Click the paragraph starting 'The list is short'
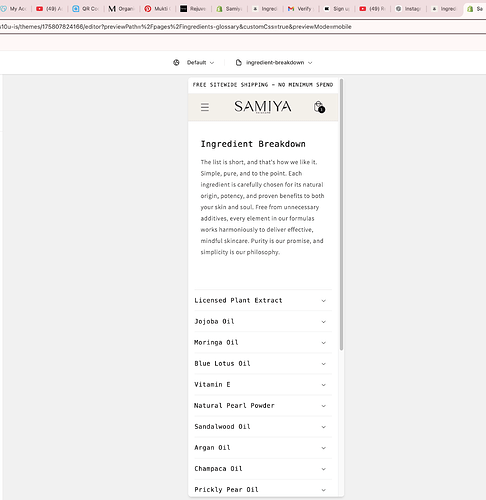Screen dimensions: 486x500 262,207
